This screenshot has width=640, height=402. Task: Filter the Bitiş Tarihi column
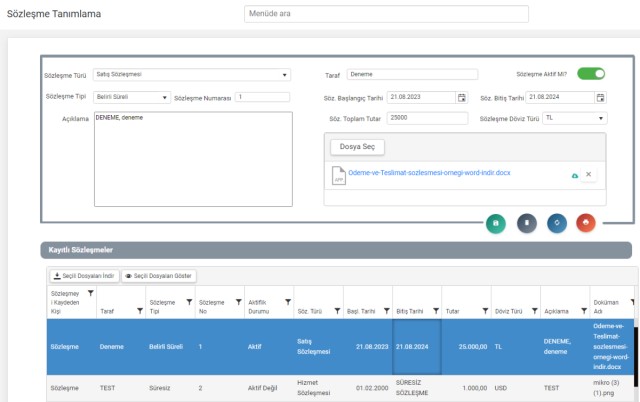436,311
